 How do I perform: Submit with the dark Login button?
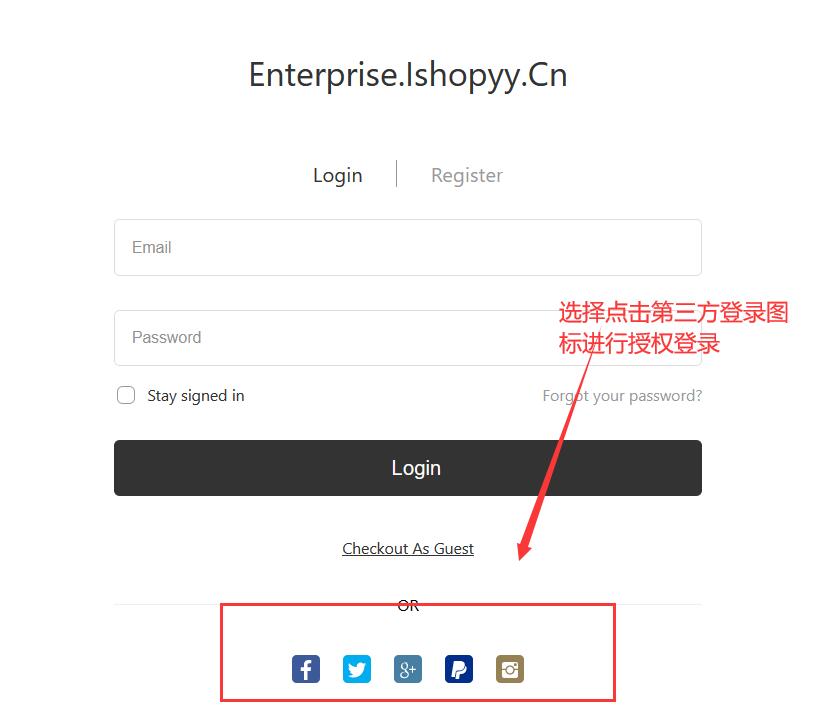point(407,468)
